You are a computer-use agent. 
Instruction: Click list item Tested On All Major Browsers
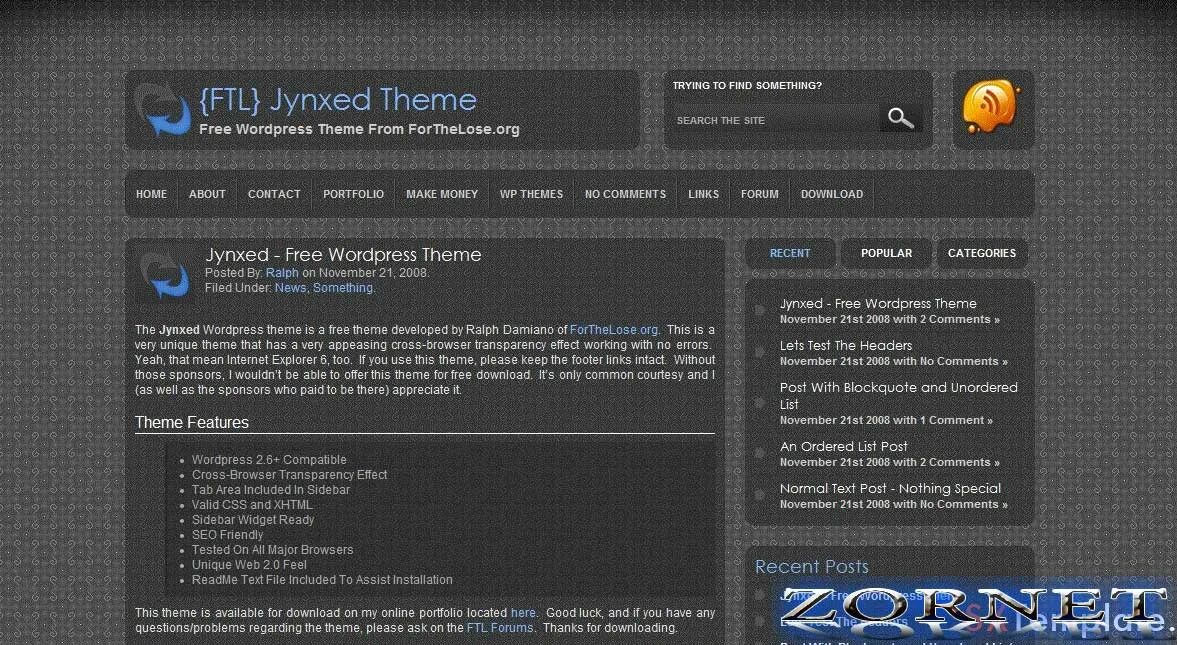(x=272, y=550)
